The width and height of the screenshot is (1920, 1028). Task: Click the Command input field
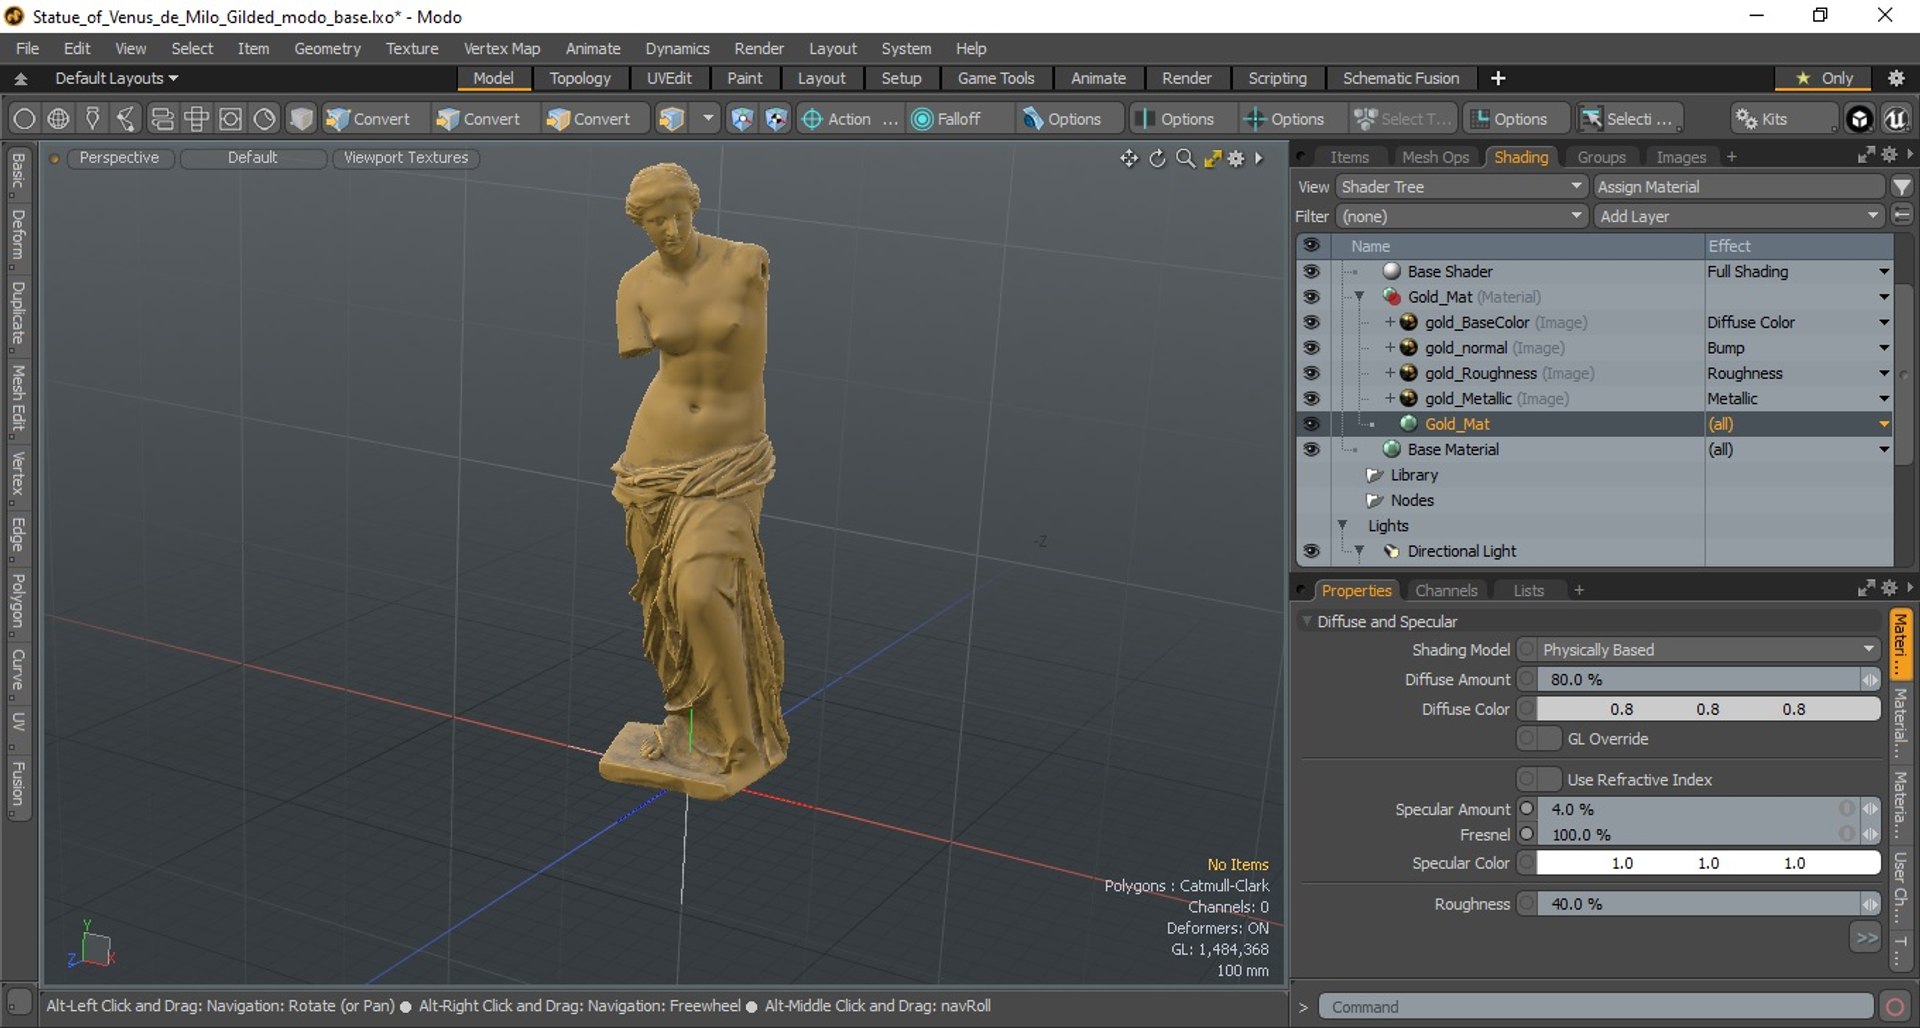pos(1596,1006)
